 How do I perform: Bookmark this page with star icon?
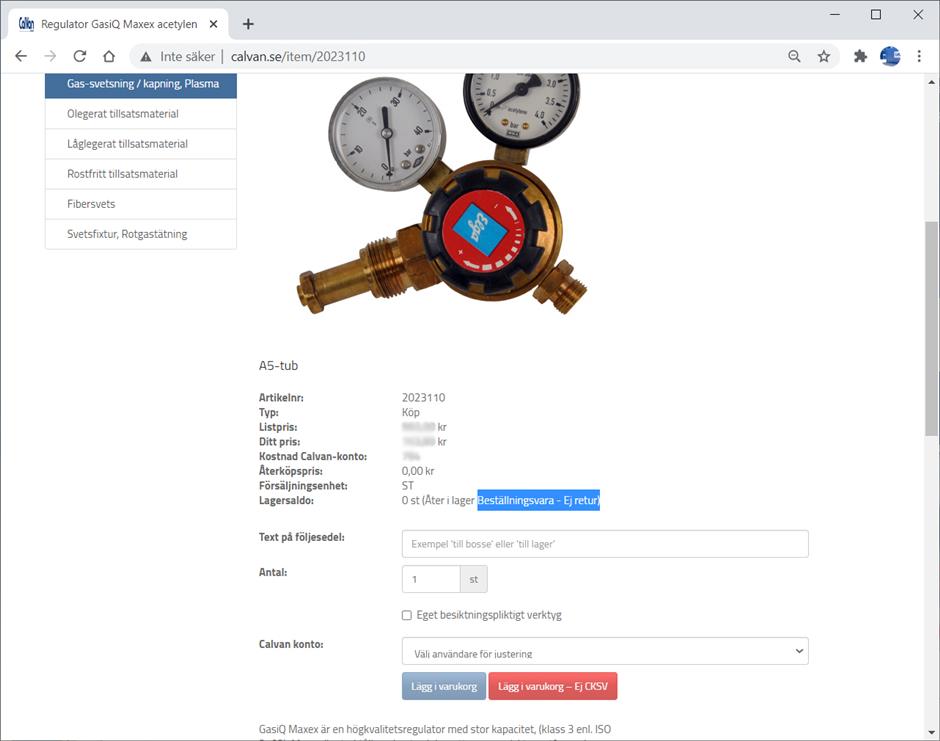pos(824,57)
